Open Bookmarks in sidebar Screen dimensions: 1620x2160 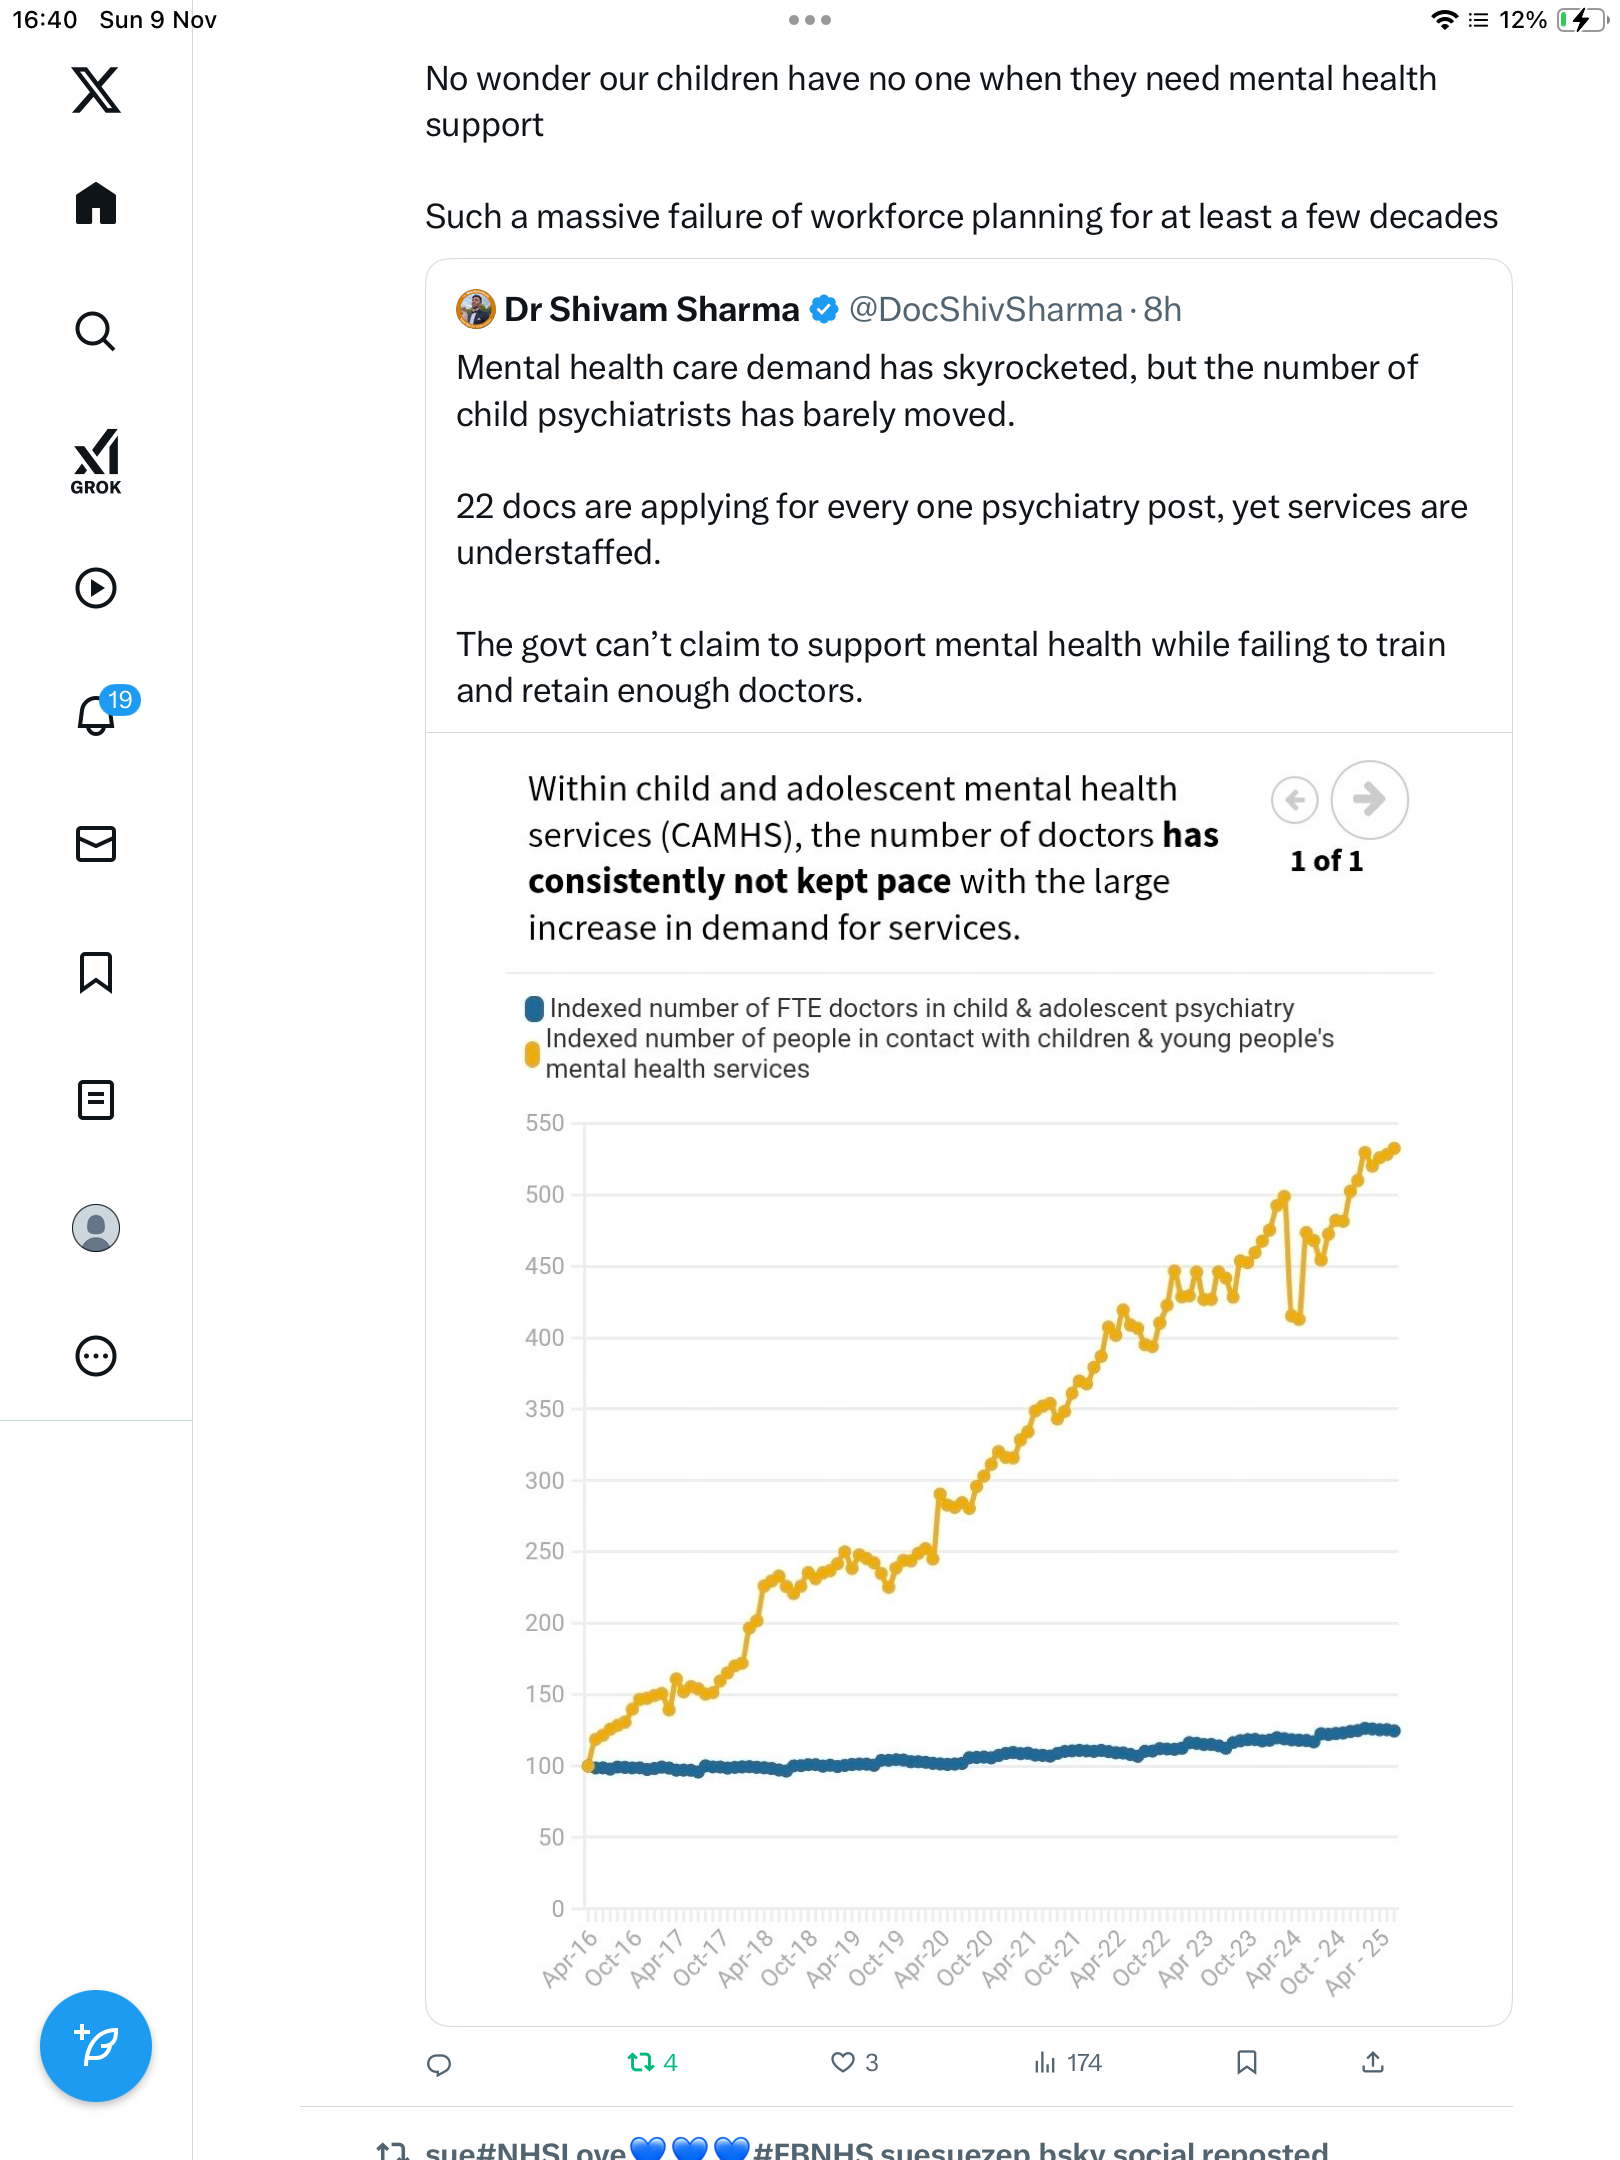(96, 972)
